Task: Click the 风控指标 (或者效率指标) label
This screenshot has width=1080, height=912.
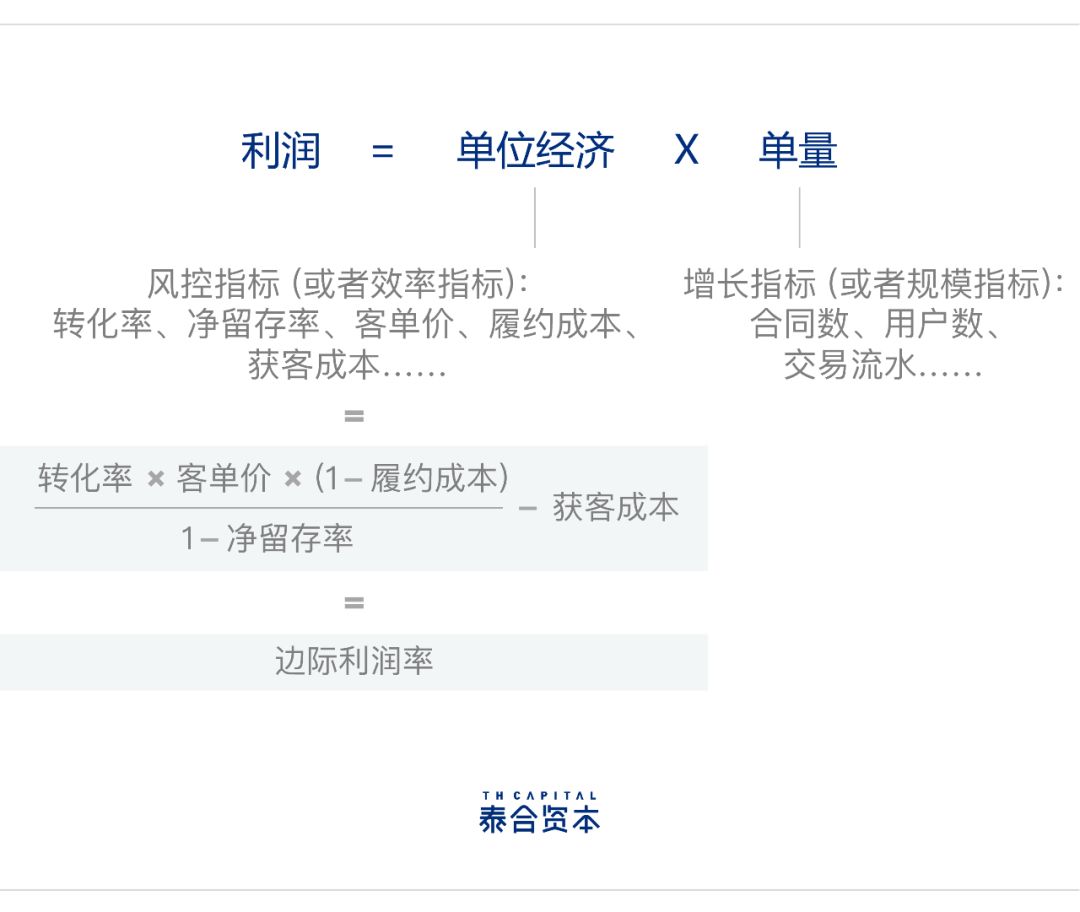Action: pyautogui.click(x=338, y=283)
